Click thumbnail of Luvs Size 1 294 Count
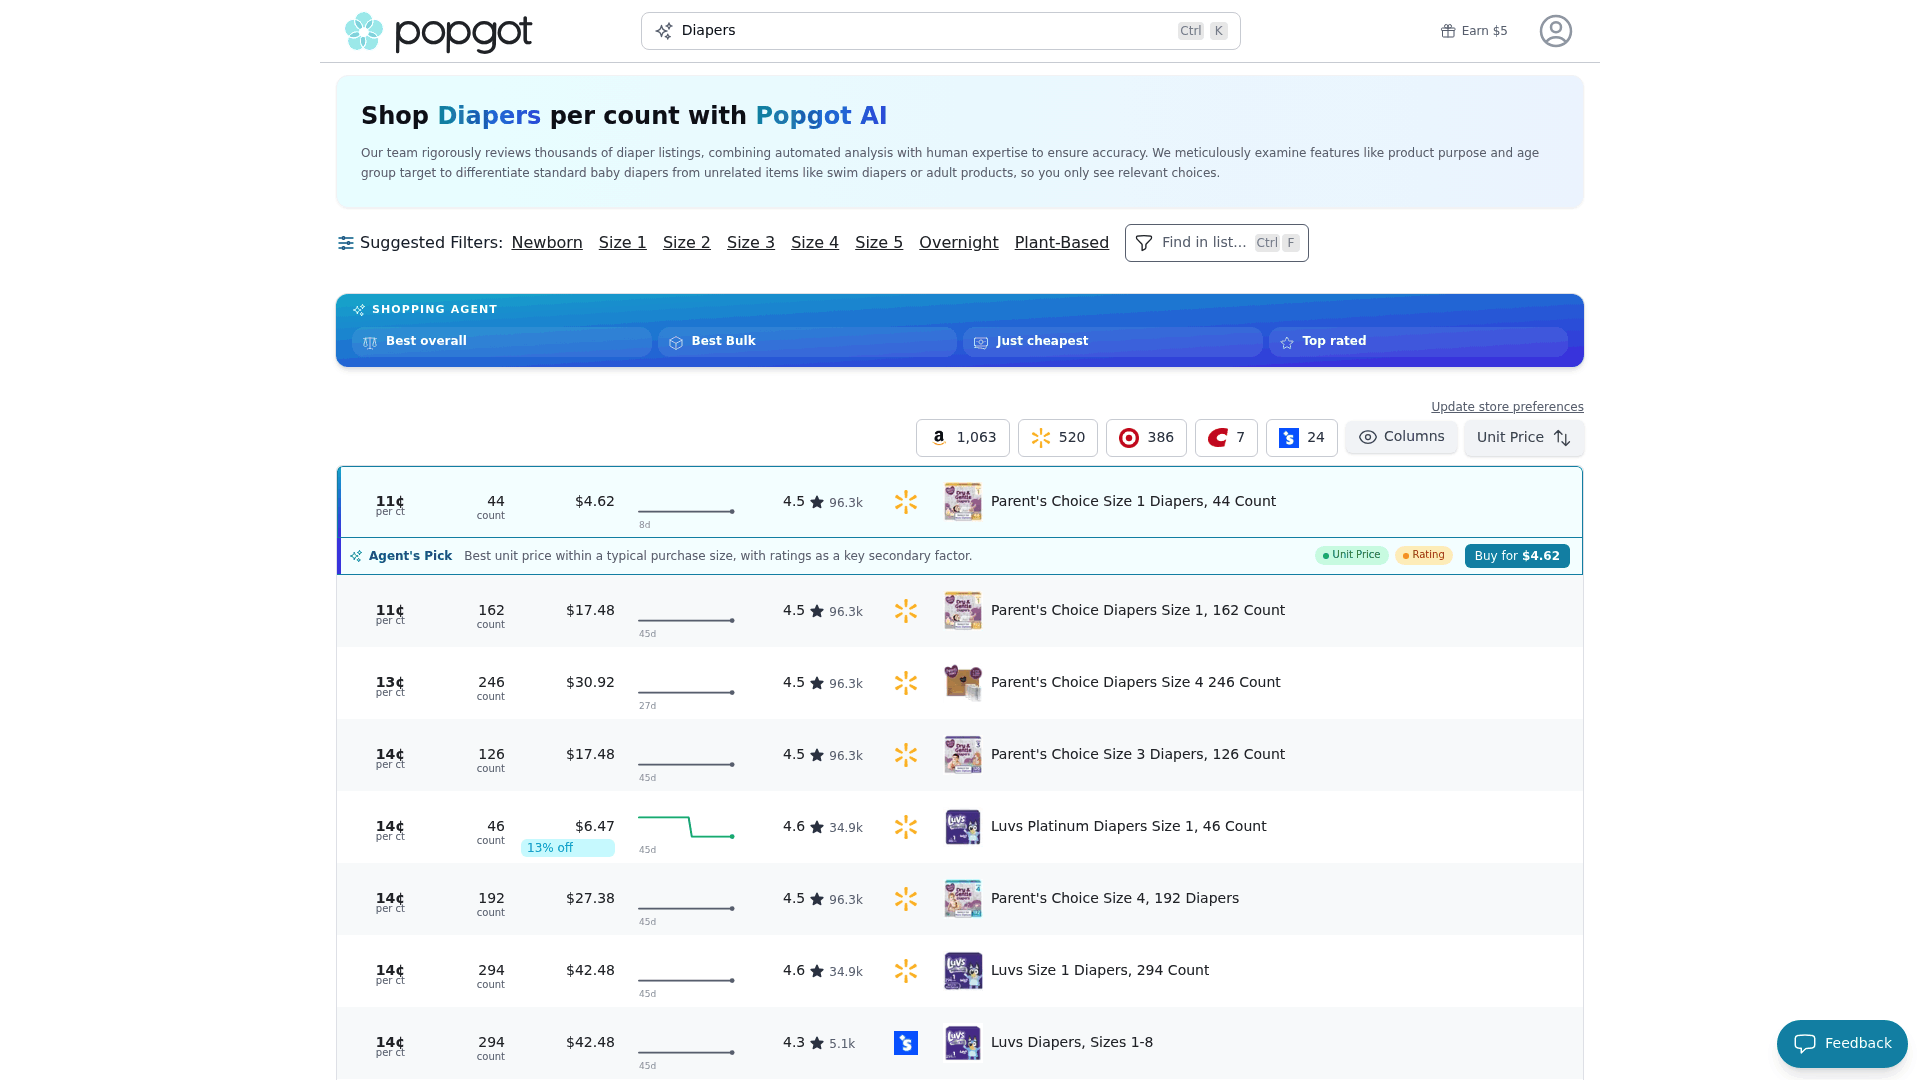This screenshot has height=1080, width=1920. click(x=963, y=971)
